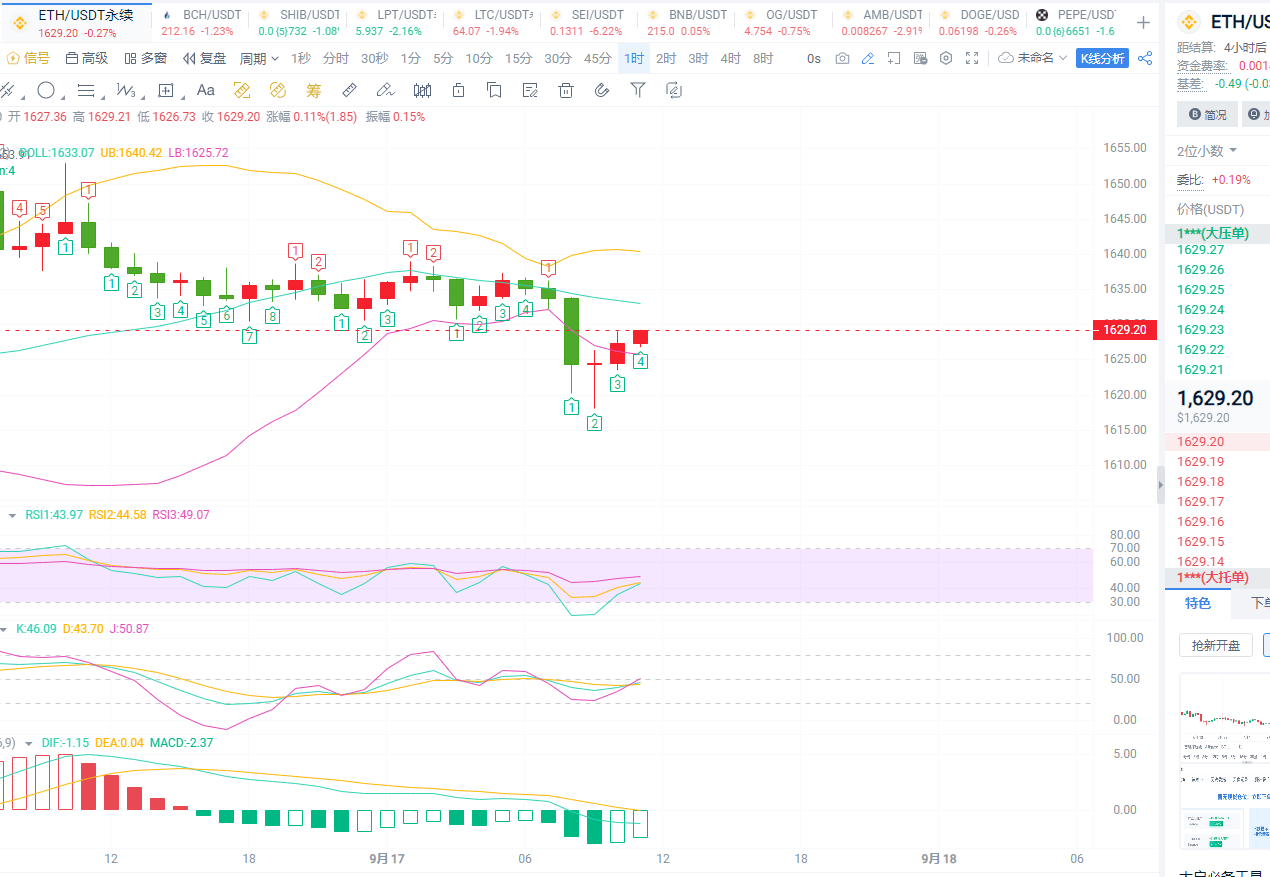This screenshot has width=1270, height=877.
Task: Expand RSI indicator options arrow
Action: (13, 515)
